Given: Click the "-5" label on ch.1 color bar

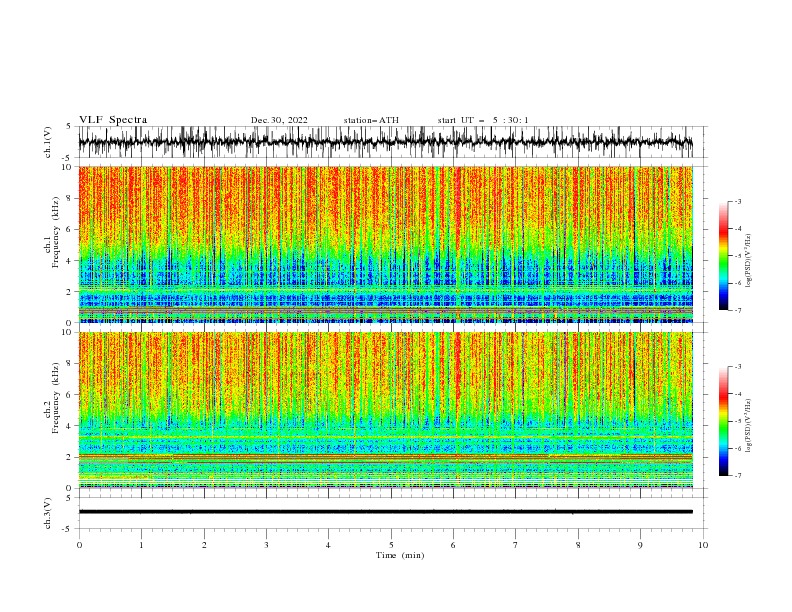Looking at the screenshot, I should coord(737,256).
